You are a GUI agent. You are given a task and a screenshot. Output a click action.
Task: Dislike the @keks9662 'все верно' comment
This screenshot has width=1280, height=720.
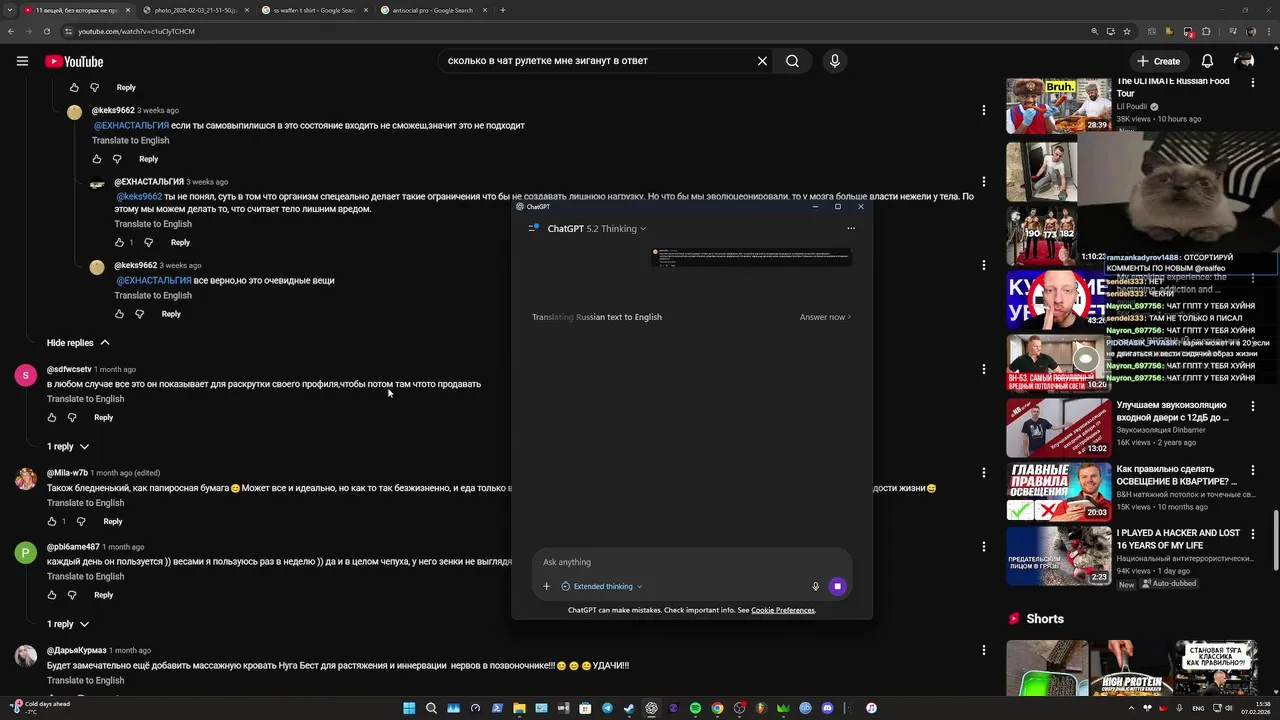[x=139, y=314]
